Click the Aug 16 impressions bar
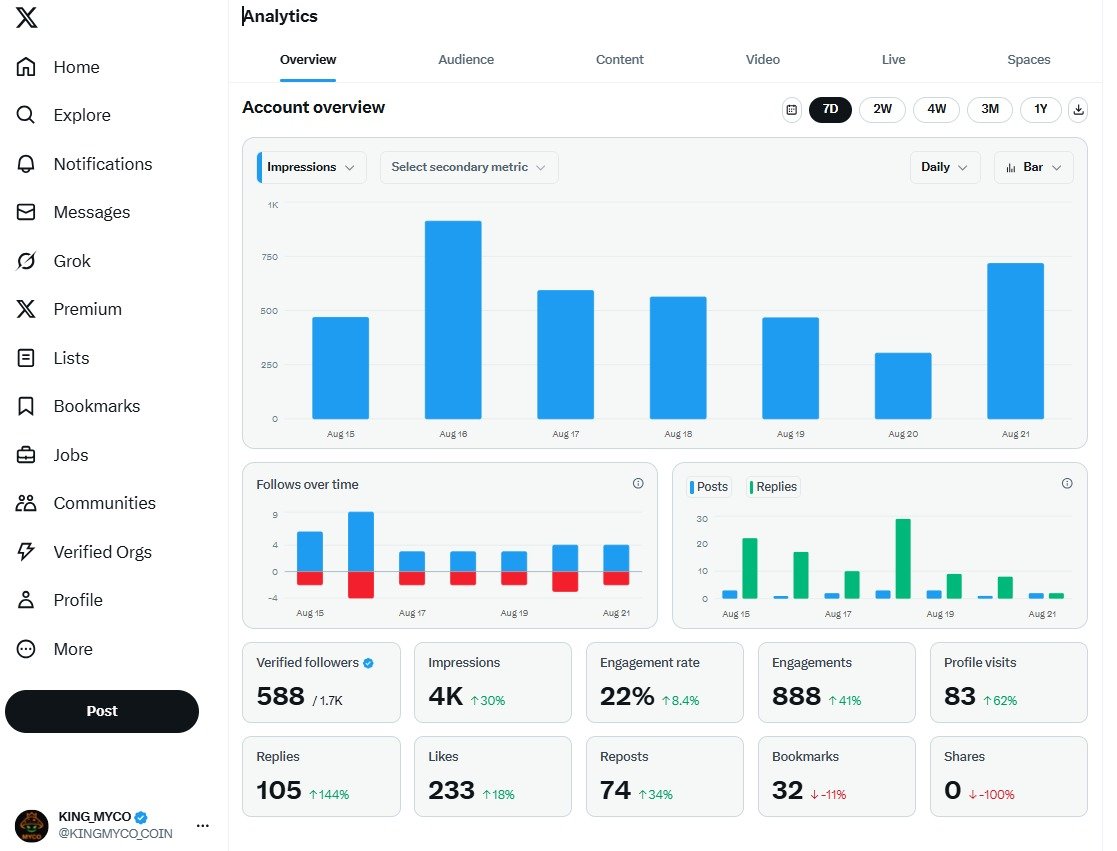 tap(453, 320)
